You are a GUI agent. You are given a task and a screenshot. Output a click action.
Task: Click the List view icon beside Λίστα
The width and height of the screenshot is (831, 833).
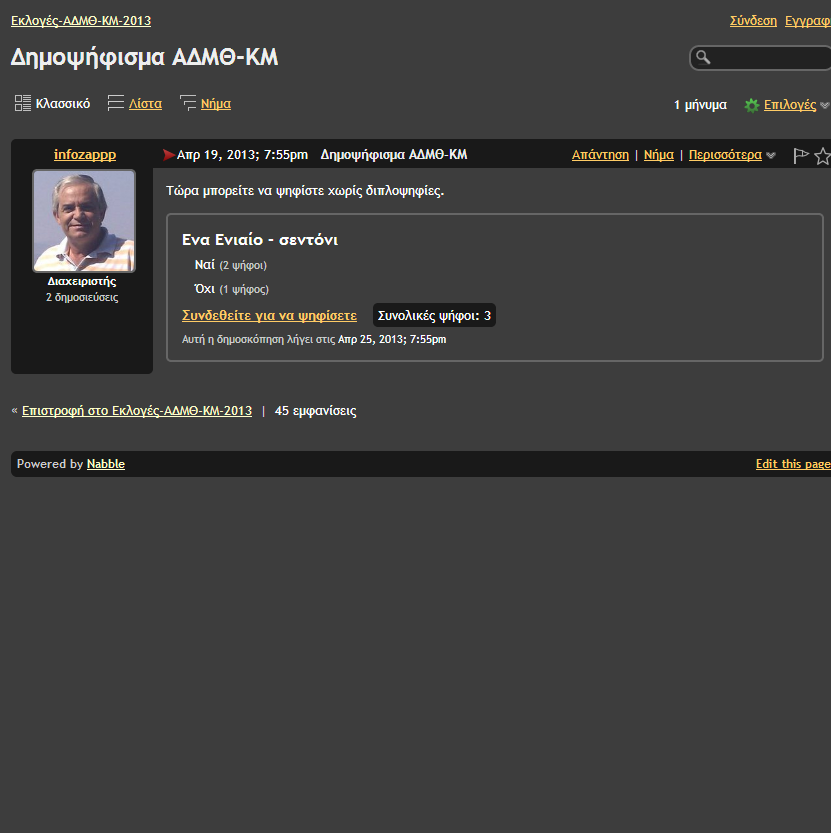coord(116,103)
